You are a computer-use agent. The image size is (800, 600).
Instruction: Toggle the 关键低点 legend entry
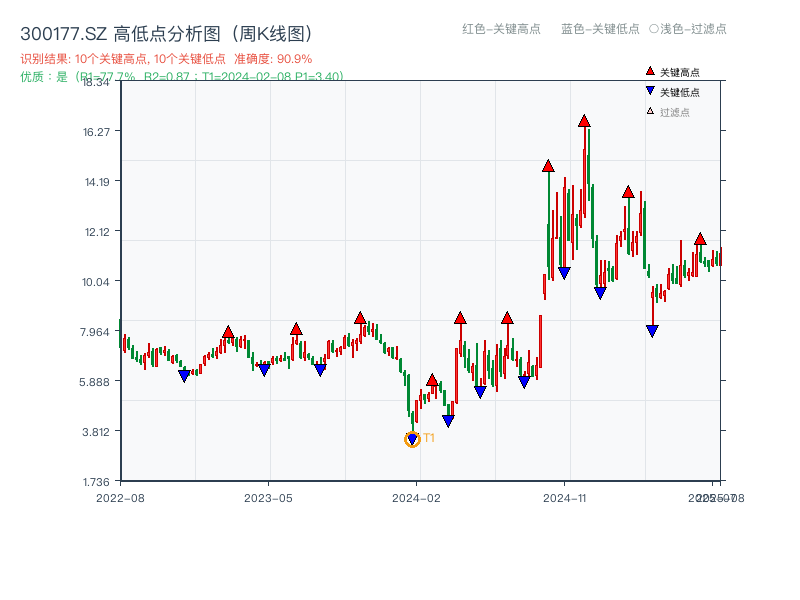672,92
